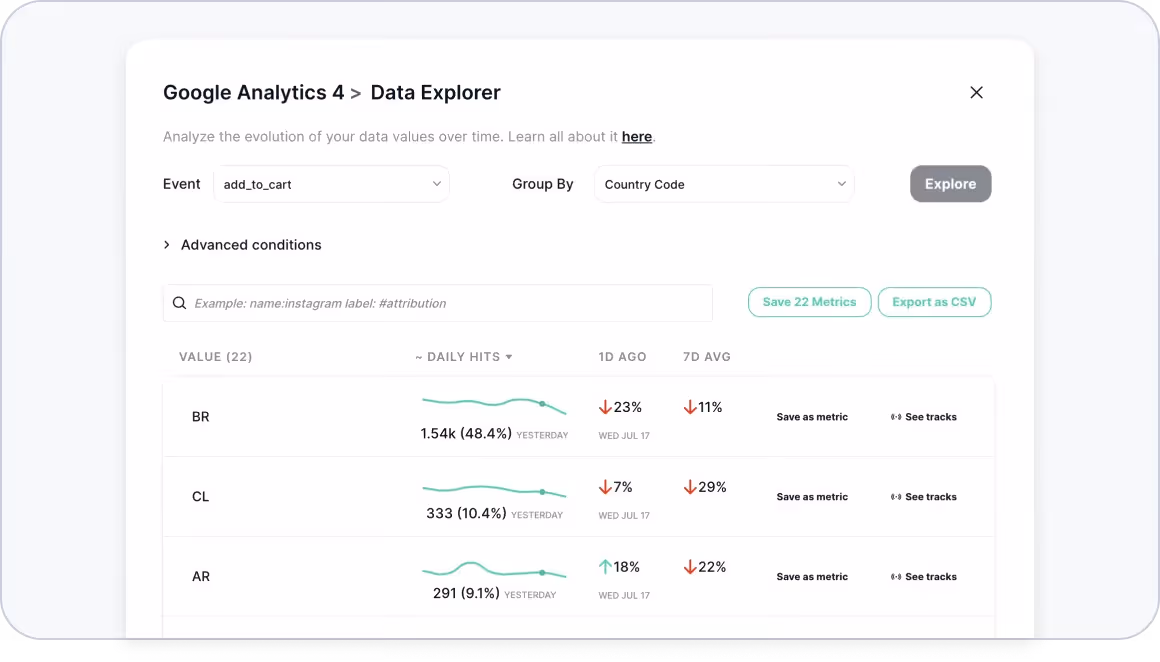The width and height of the screenshot is (1160, 662).
Task: Select the BR country value
Action: 200,417
